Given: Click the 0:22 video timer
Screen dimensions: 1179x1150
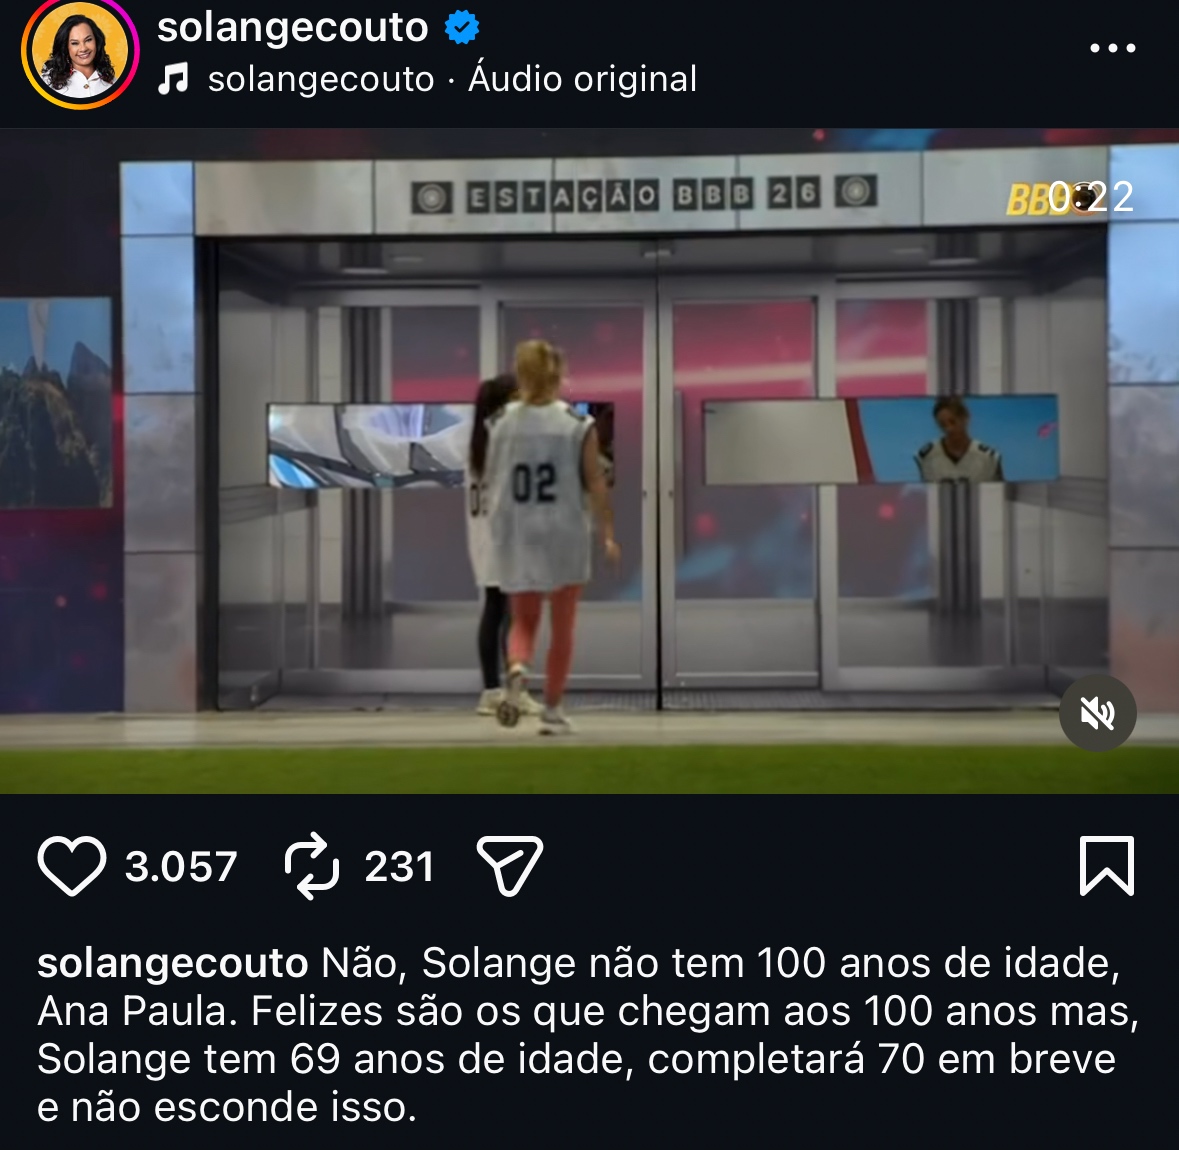Looking at the screenshot, I should (1091, 198).
